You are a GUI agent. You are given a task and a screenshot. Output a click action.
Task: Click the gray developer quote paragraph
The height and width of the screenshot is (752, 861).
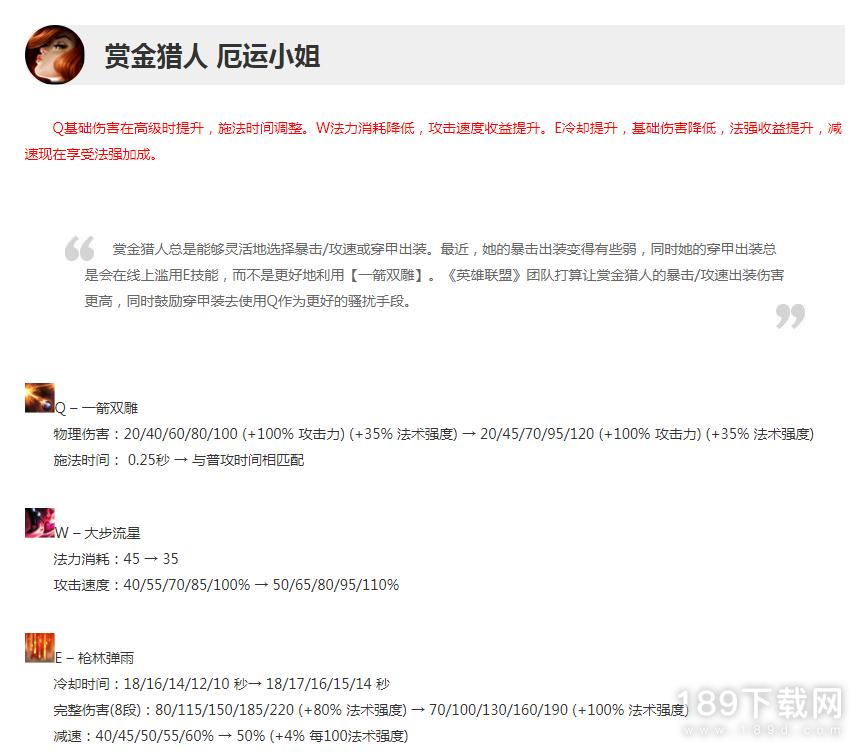point(434,275)
